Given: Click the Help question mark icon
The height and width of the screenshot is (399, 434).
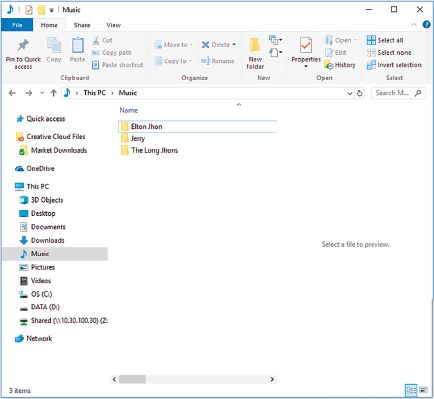Looking at the screenshot, I should pyautogui.click(x=426, y=25).
